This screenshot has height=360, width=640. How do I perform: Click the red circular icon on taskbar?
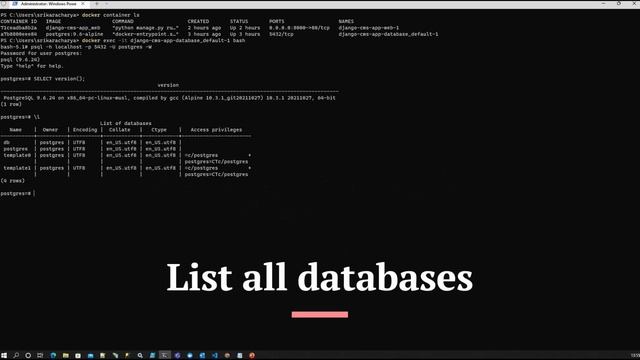point(252,356)
